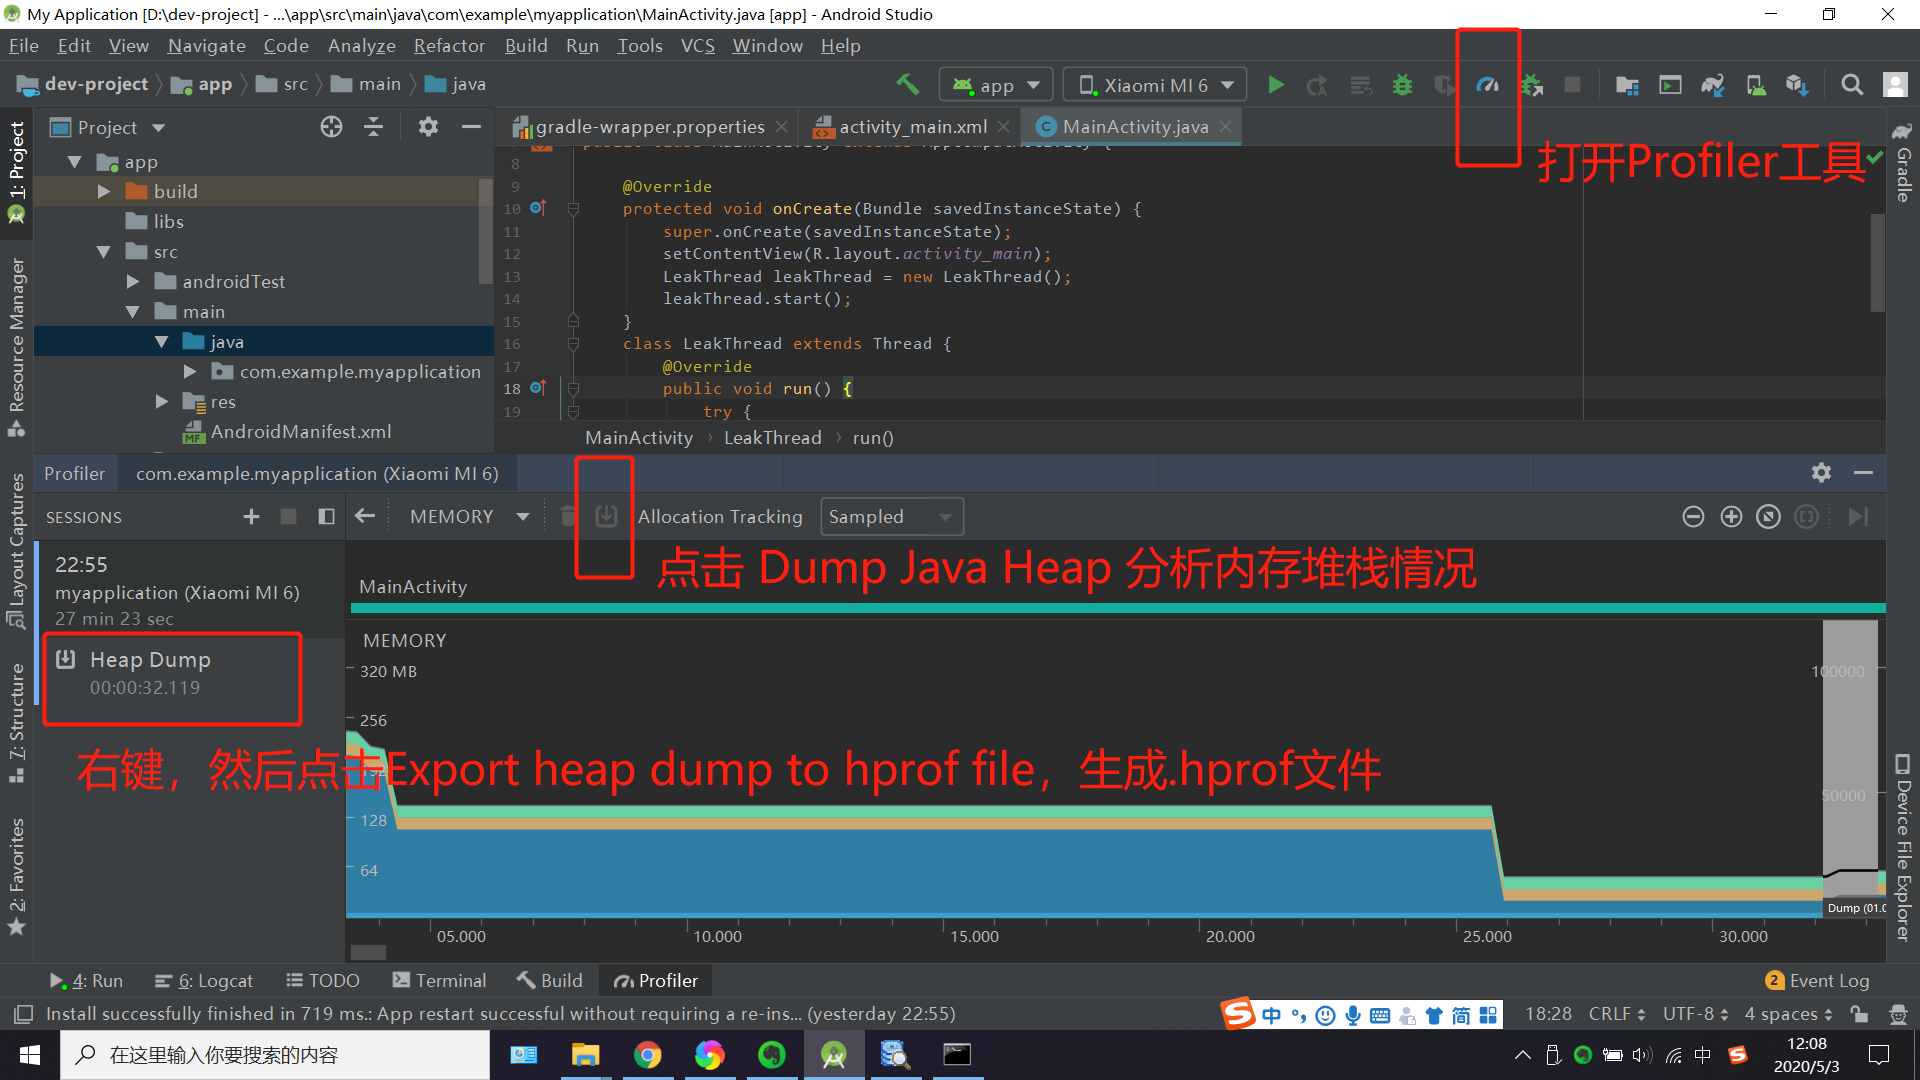Viewport: 1920px width, 1080px height.
Task: Switch to the activity_main.xml editor tab
Action: 911,127
